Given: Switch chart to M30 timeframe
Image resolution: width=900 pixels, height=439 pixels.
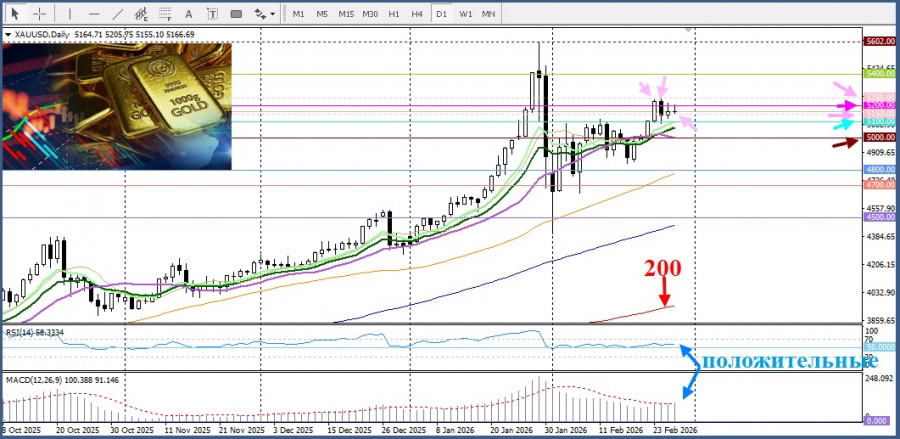Looking at the screenshot, I should coord(370,14).
